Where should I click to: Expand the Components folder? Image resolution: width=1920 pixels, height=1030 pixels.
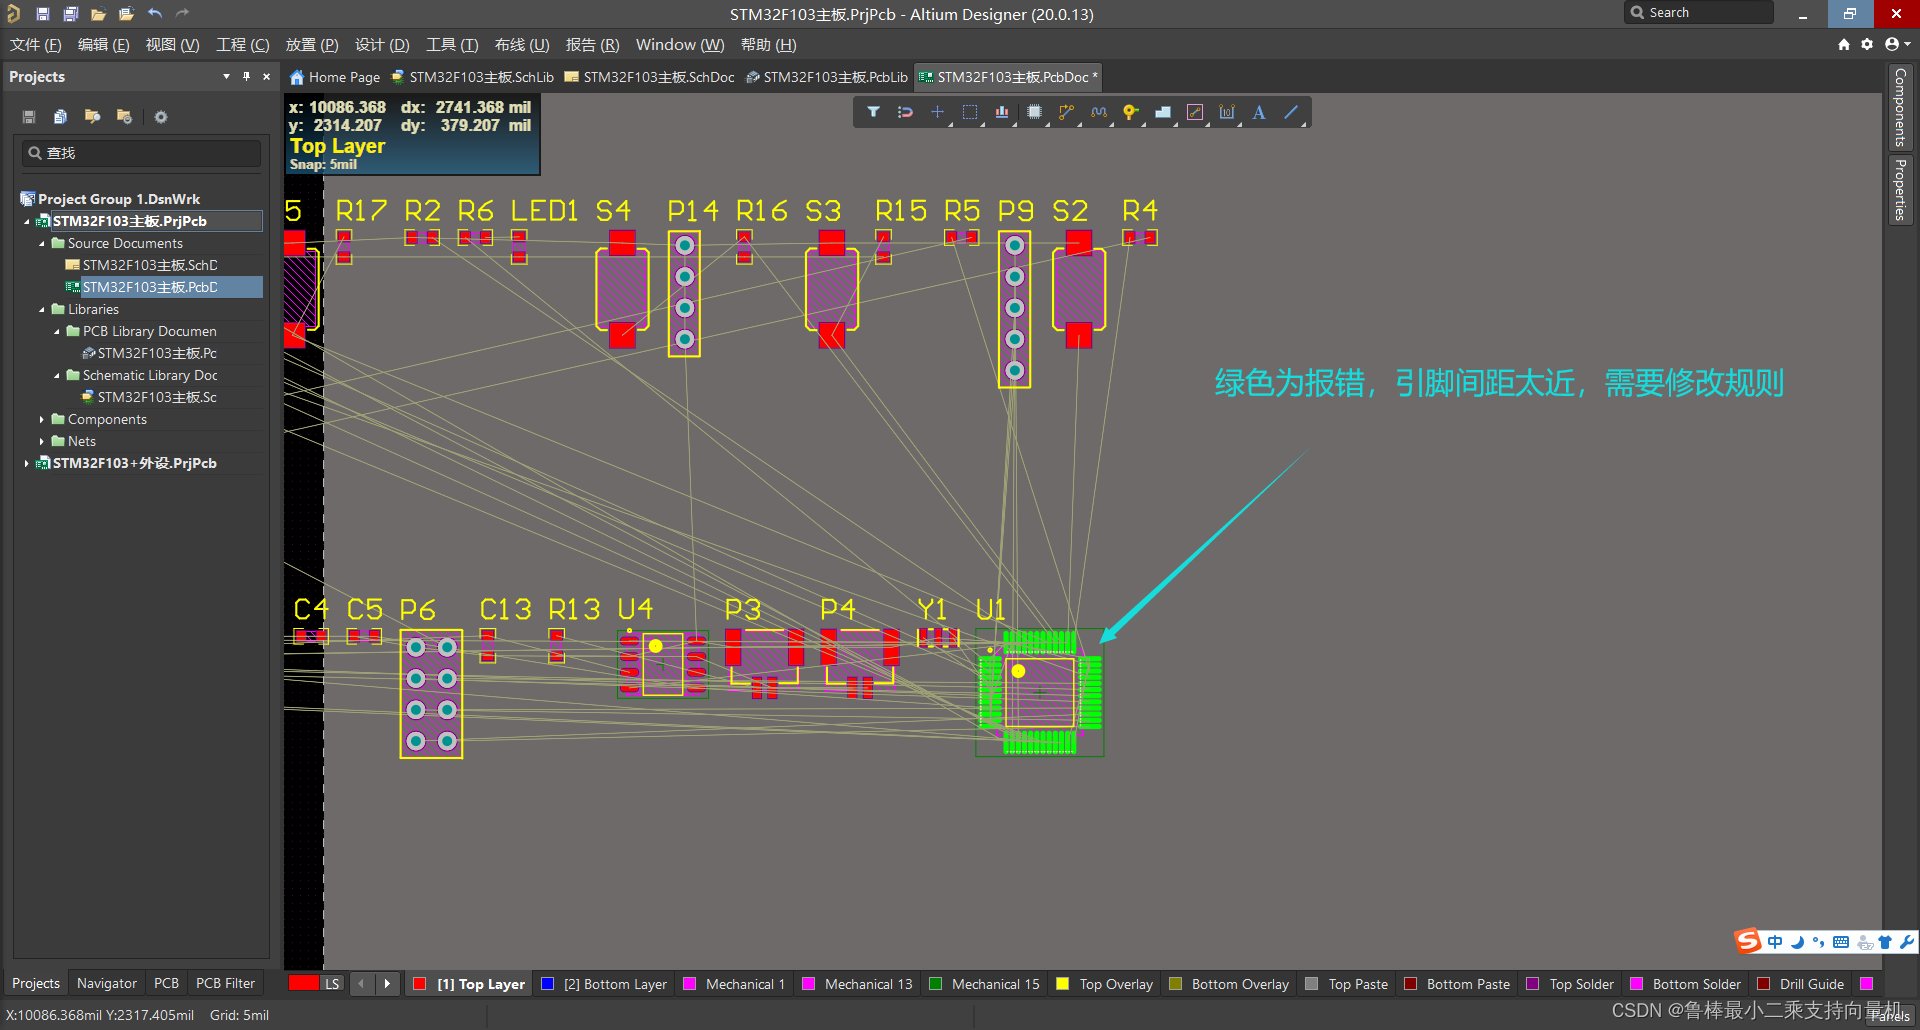(x=42, y=419)
